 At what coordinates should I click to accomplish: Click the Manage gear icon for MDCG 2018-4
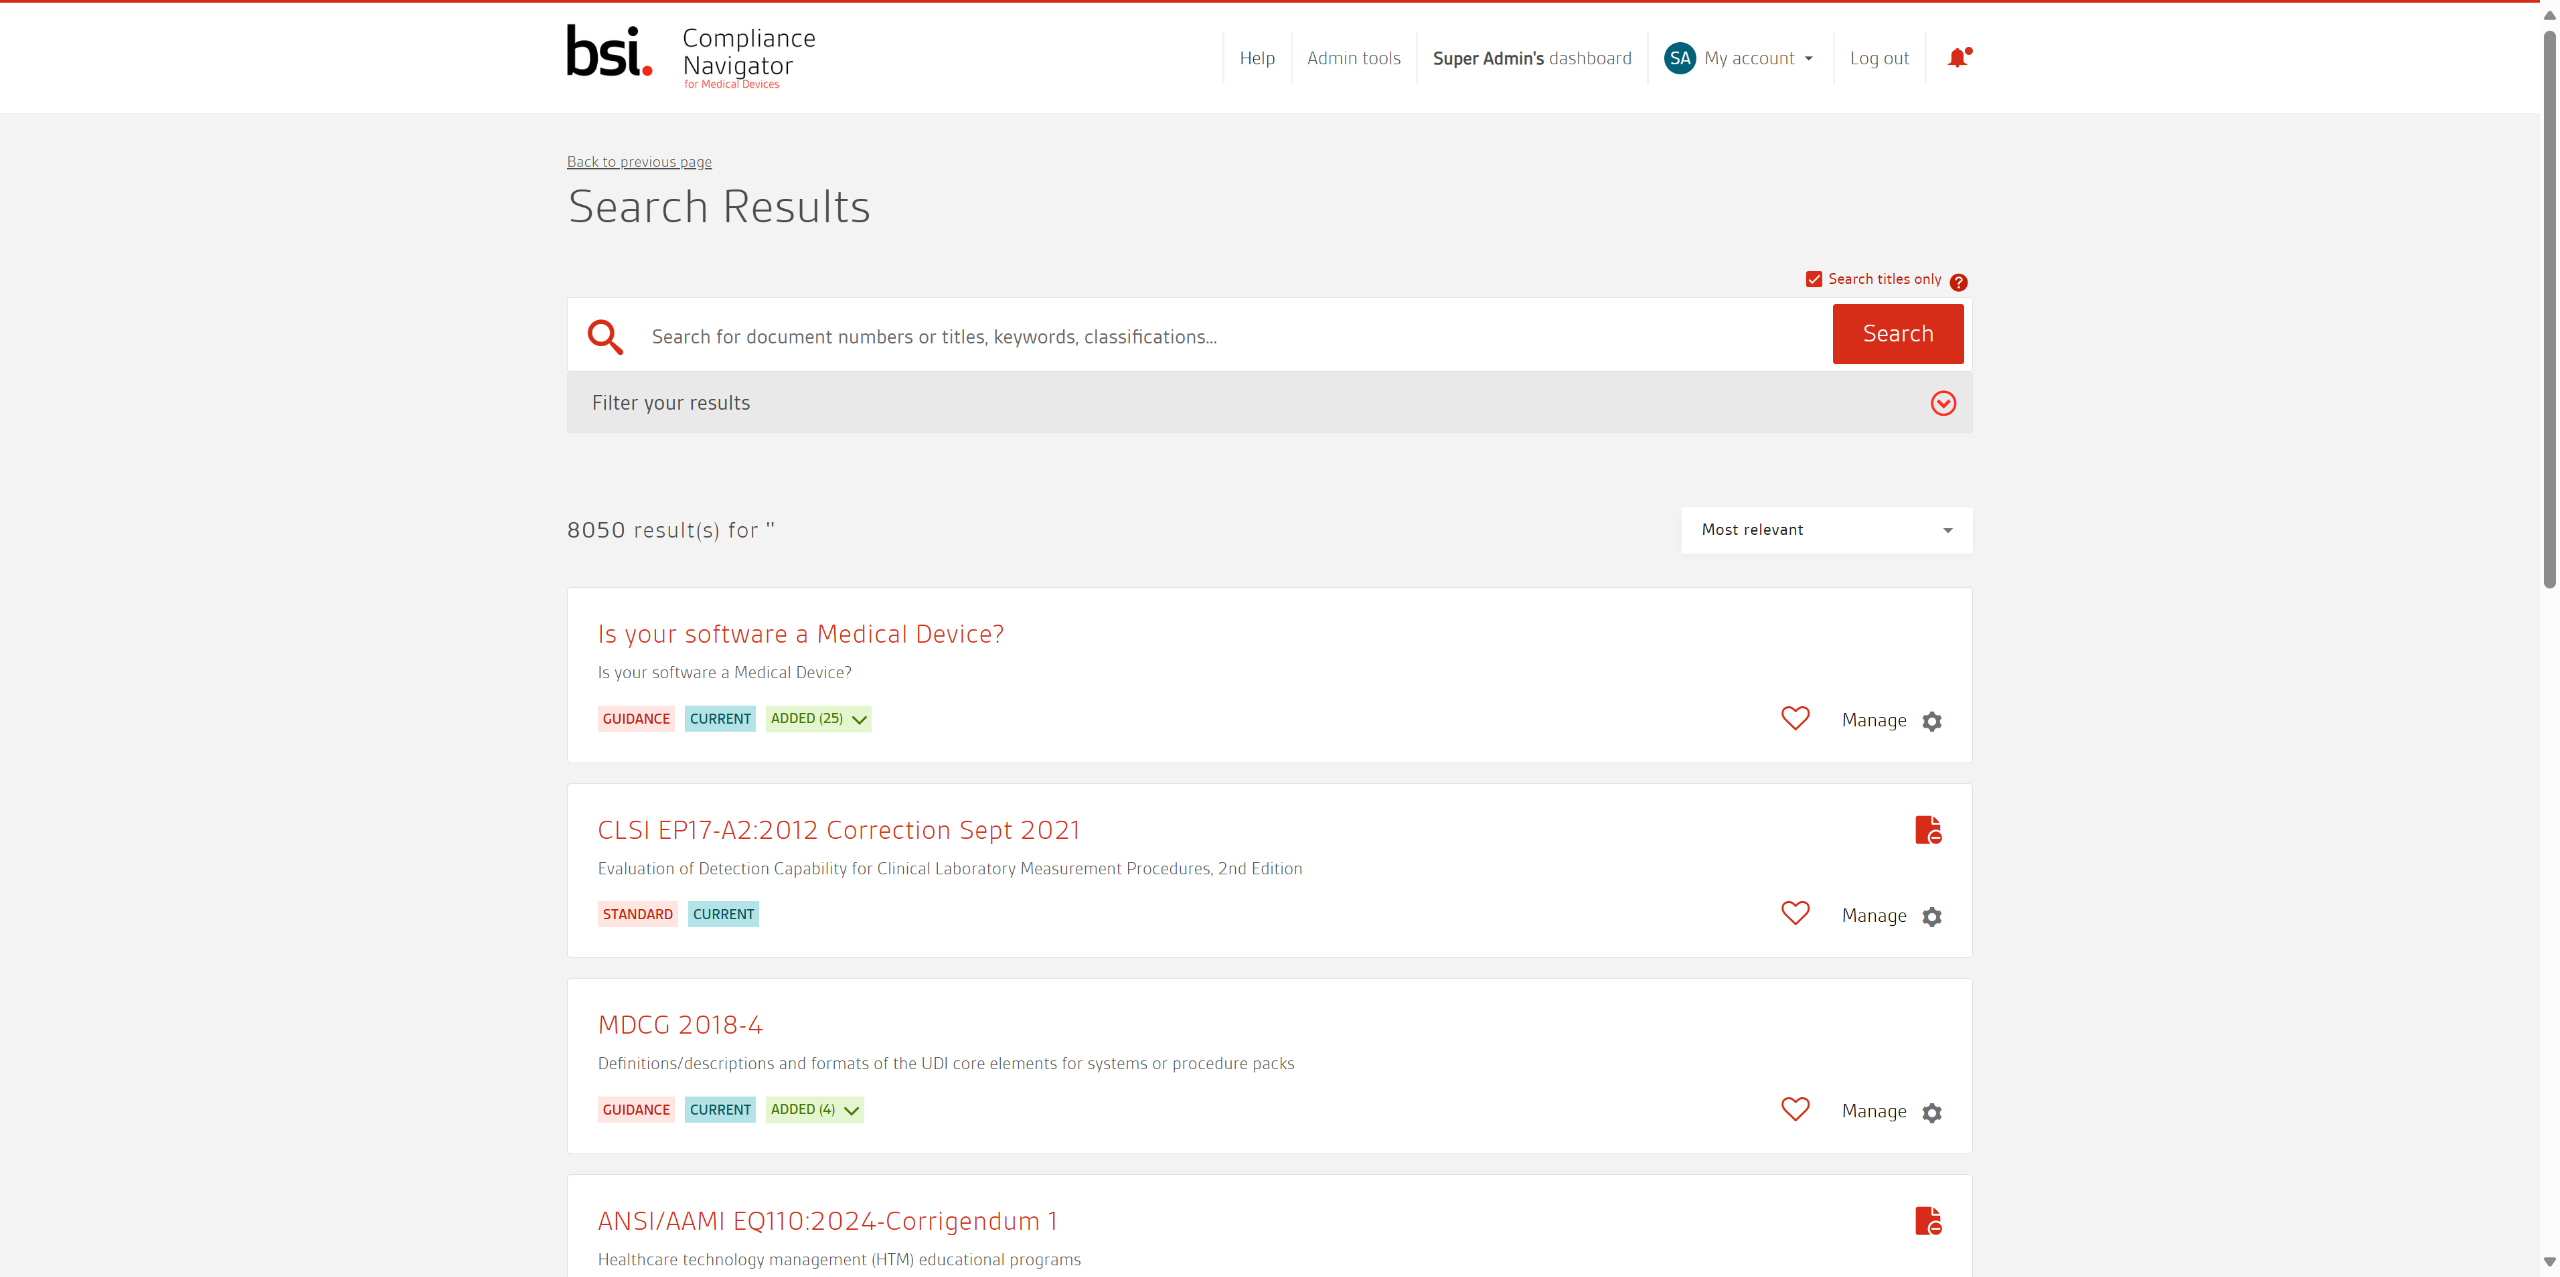1932,1112
